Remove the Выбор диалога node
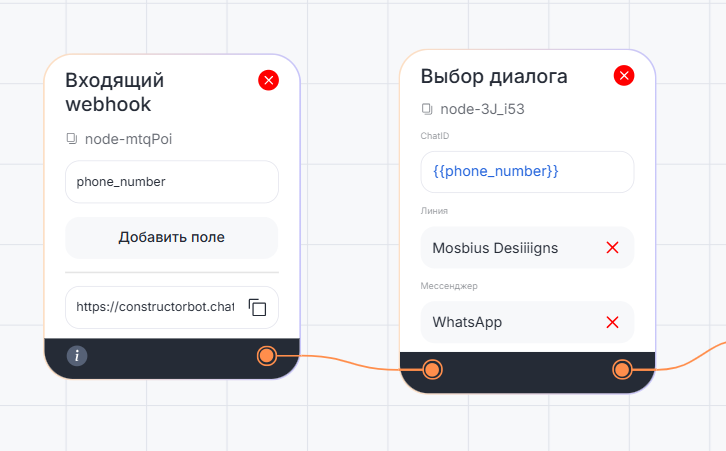726x451 pixels. [624, 76]
